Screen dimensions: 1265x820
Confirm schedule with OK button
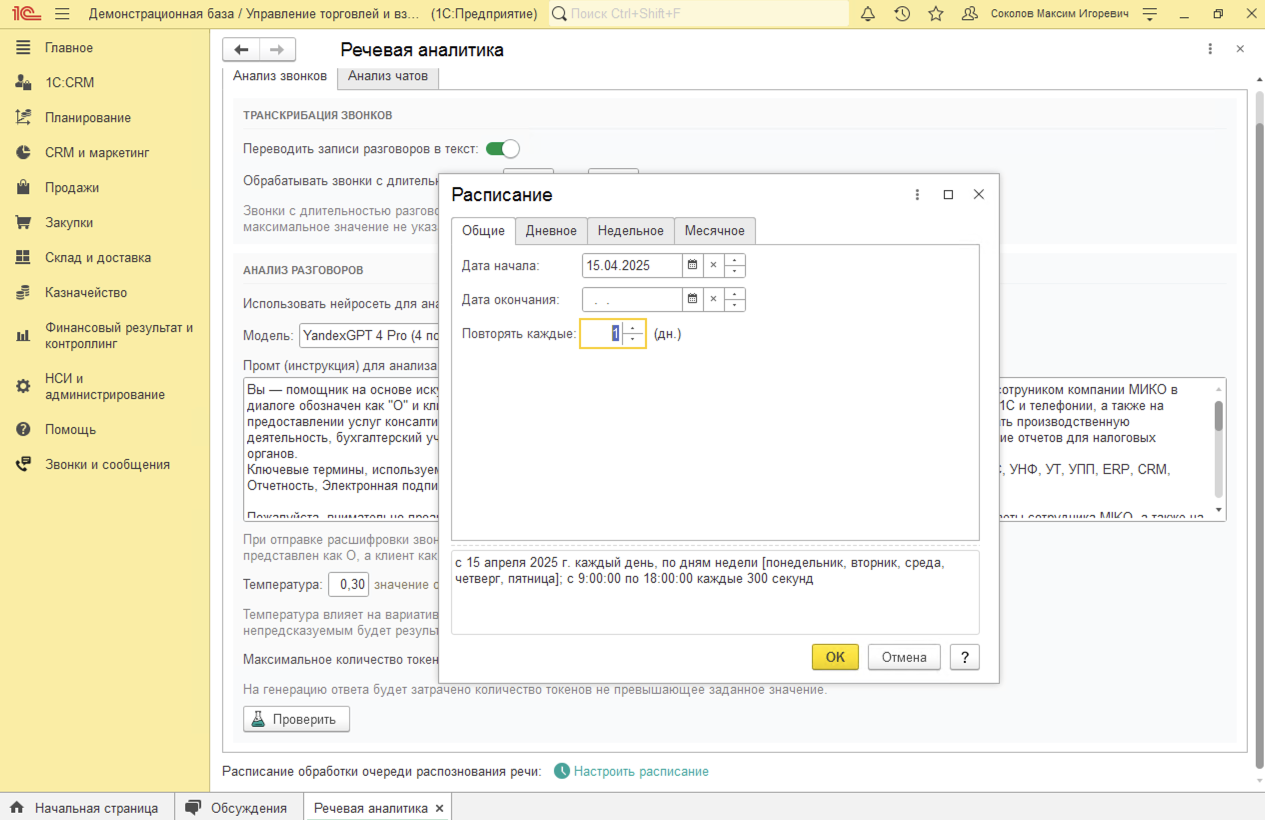point(835,657)
